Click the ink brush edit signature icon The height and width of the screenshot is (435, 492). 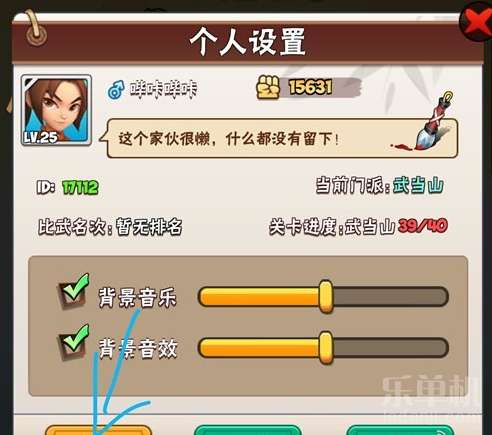[433, 120]
